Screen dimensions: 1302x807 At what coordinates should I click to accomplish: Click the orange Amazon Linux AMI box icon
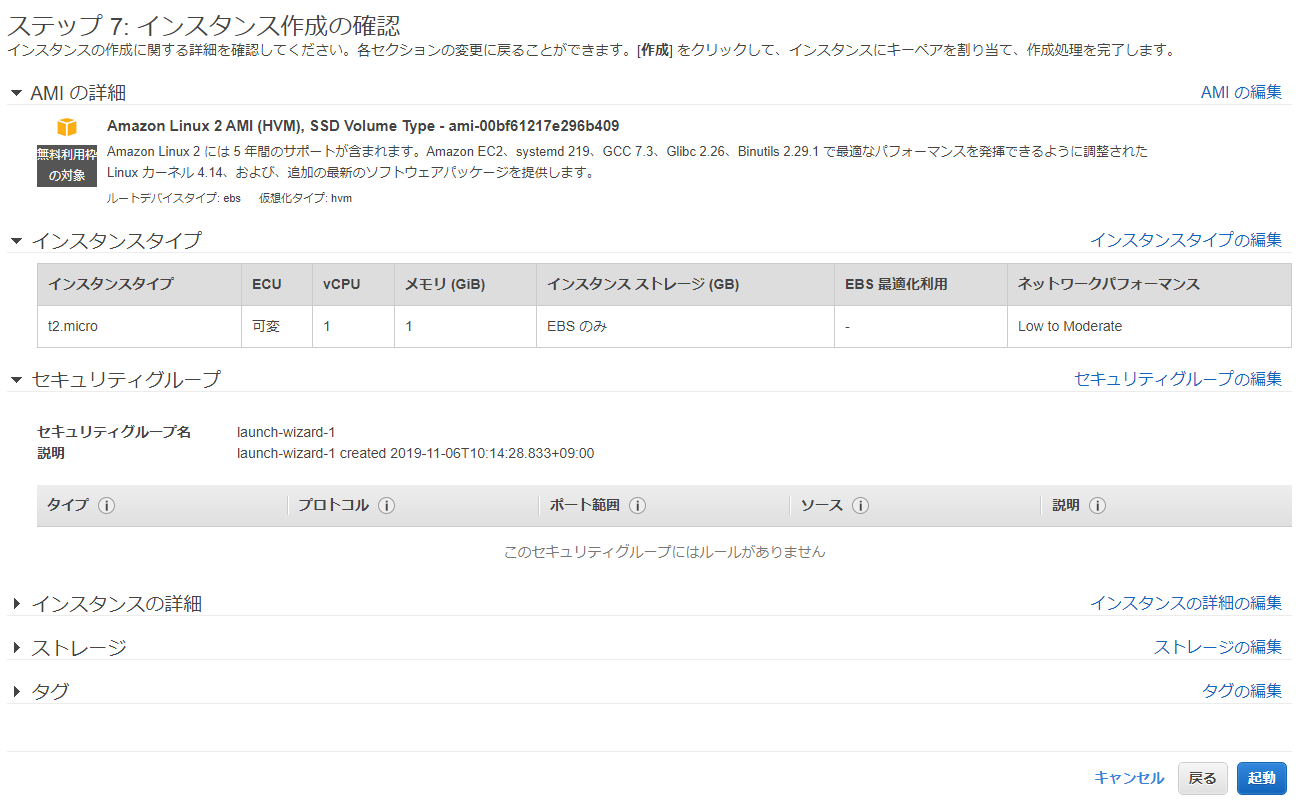66,127
